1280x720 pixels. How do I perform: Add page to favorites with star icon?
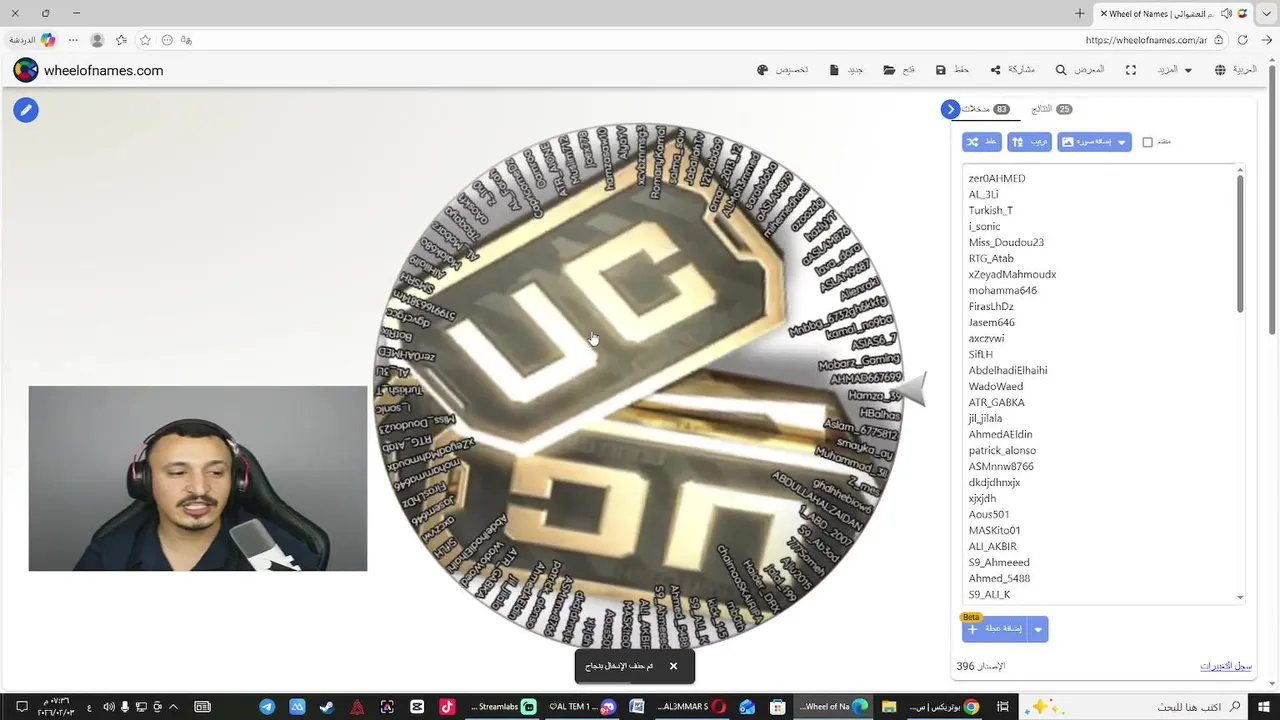click(x=145, y=40)
